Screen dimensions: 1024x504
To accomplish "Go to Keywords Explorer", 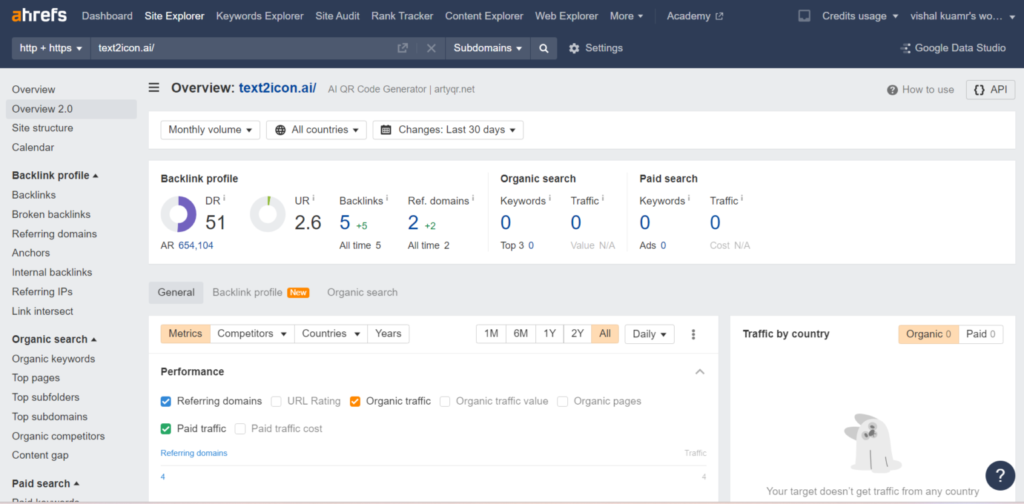I will 260,16.
